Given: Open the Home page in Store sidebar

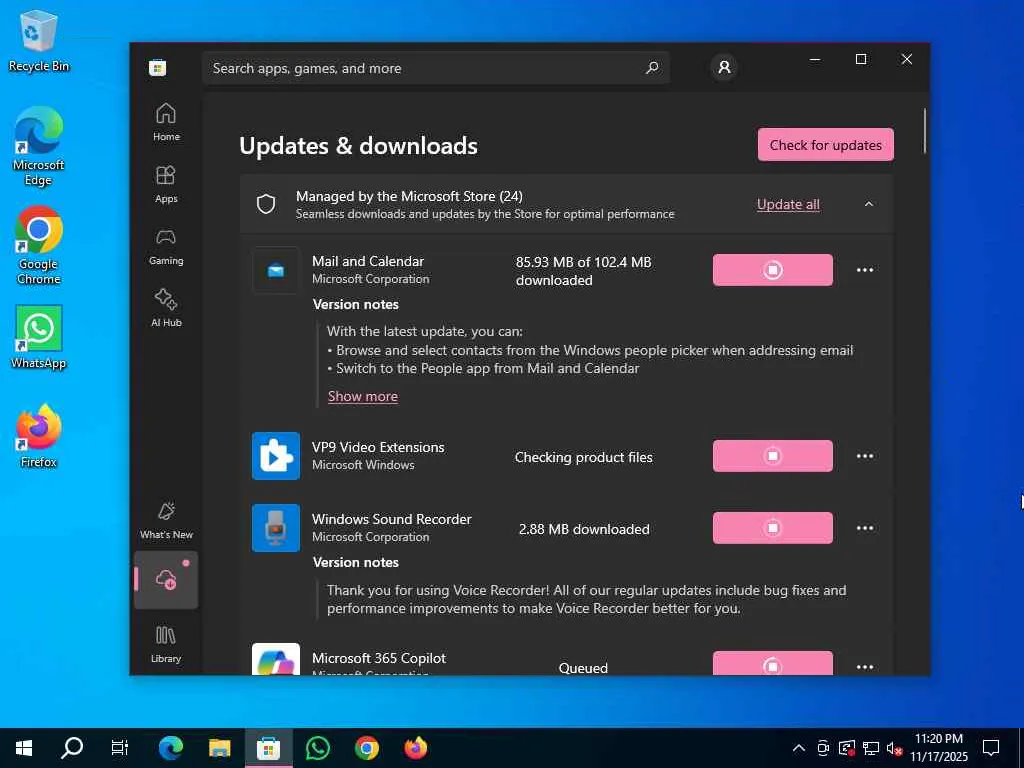Looking at the screenshot, I should pyautogui.click(x=166, y=122).
